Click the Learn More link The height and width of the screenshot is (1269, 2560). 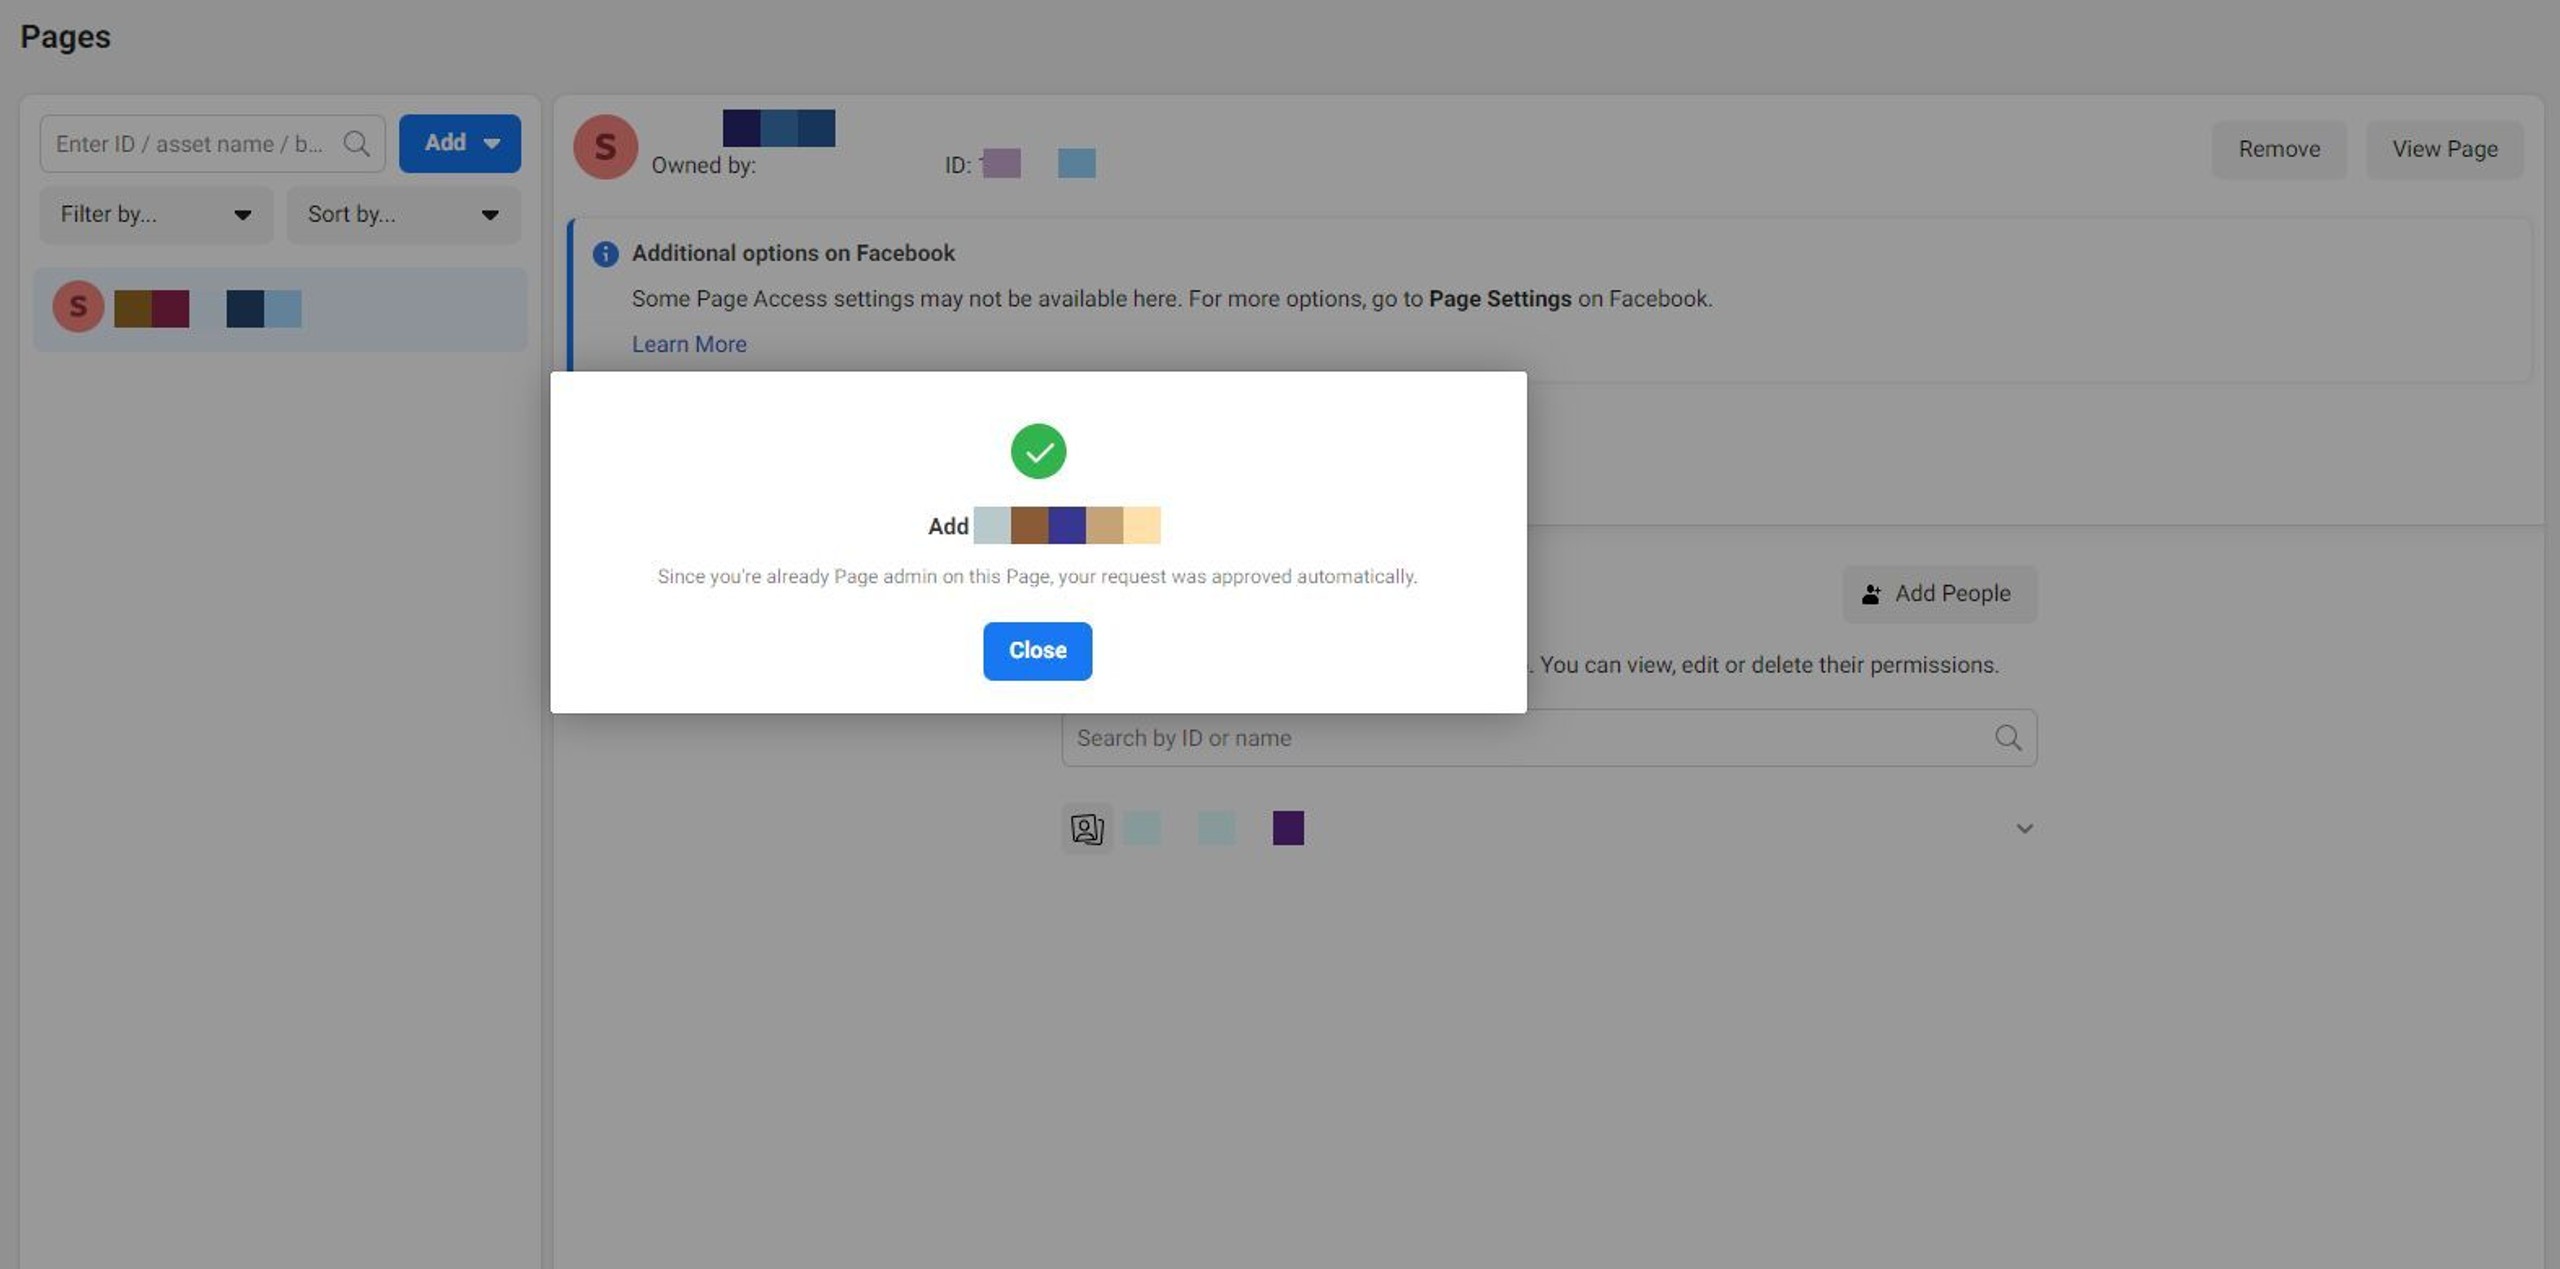click(688, 344)
